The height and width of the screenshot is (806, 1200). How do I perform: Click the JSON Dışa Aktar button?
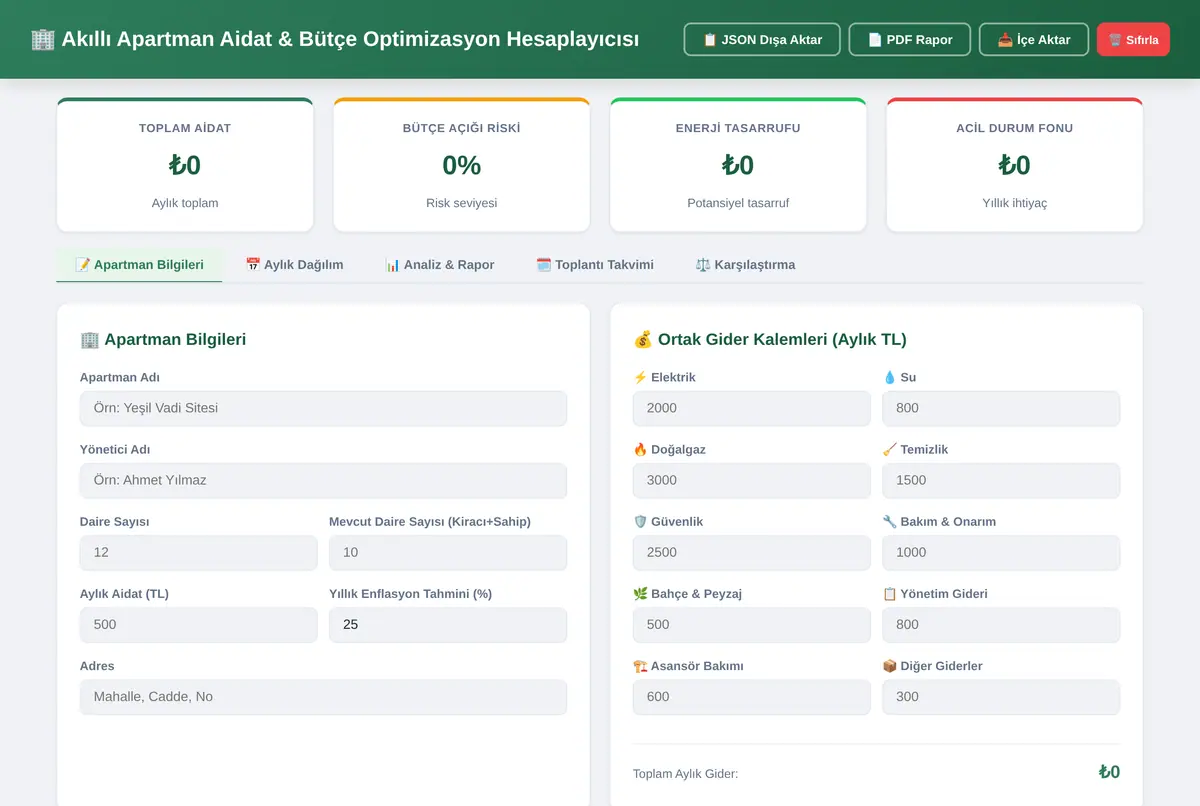pyautogui.click(x=762, y=40)
